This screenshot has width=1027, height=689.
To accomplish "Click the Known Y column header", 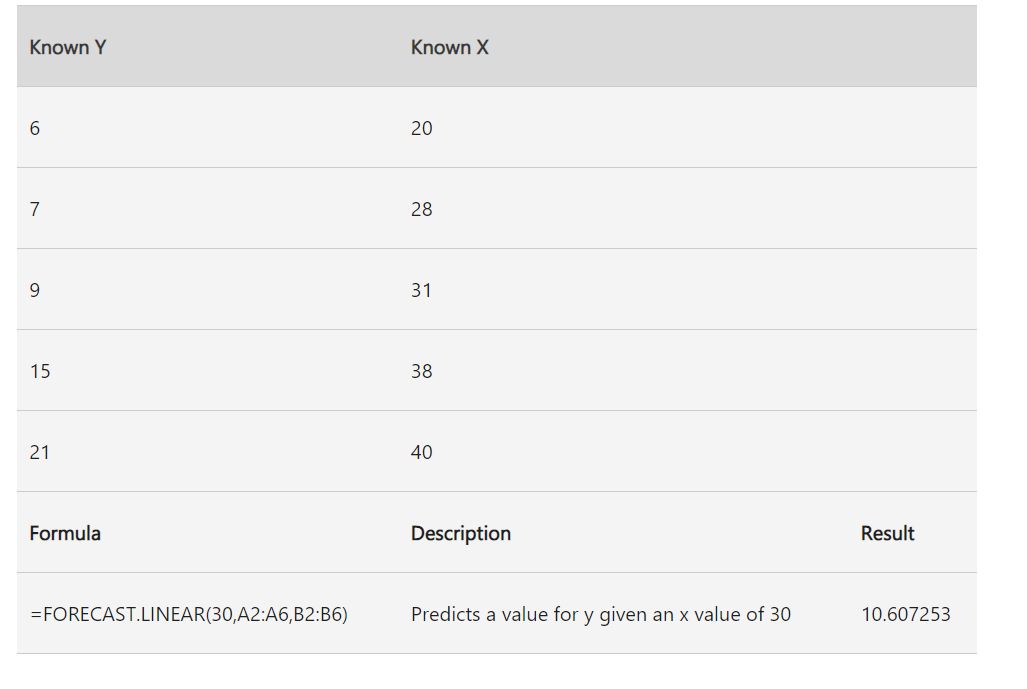I will 68,47.
